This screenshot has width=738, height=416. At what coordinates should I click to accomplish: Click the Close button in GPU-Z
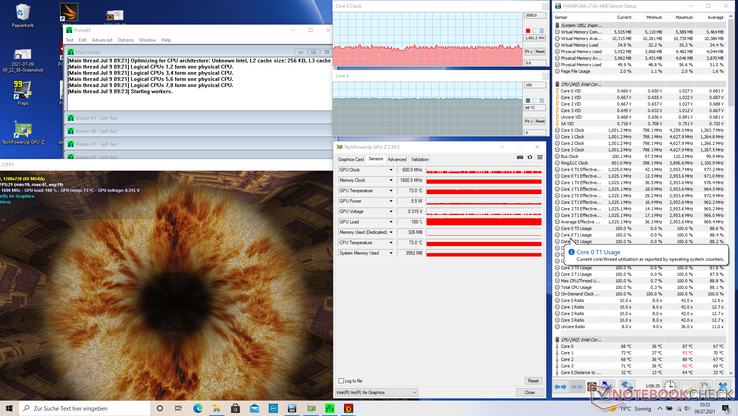tap(529, 392)
